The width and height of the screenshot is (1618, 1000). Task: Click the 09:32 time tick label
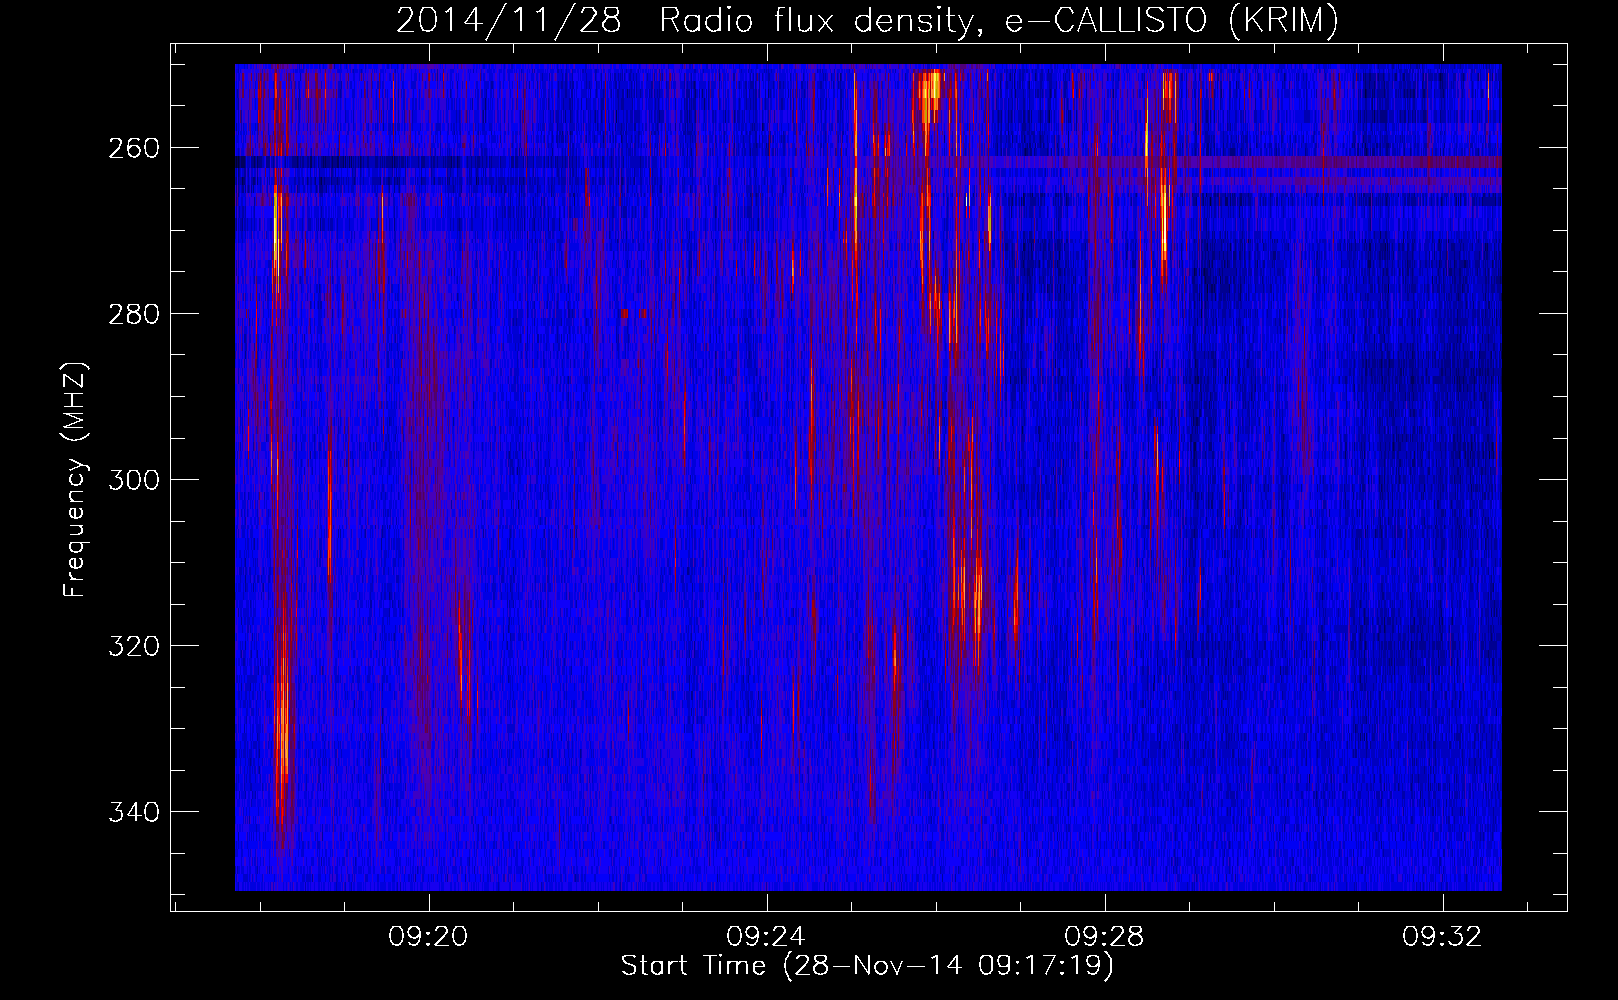point(1443,937)
